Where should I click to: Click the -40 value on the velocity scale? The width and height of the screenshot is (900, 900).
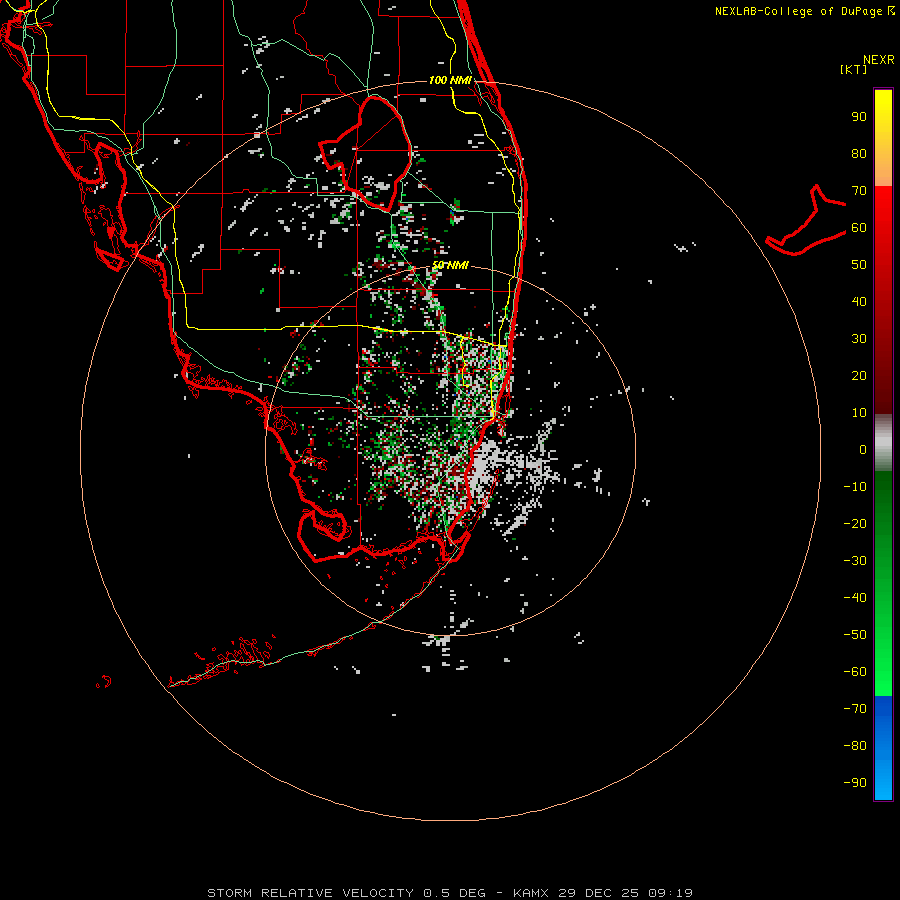[855, 598]
